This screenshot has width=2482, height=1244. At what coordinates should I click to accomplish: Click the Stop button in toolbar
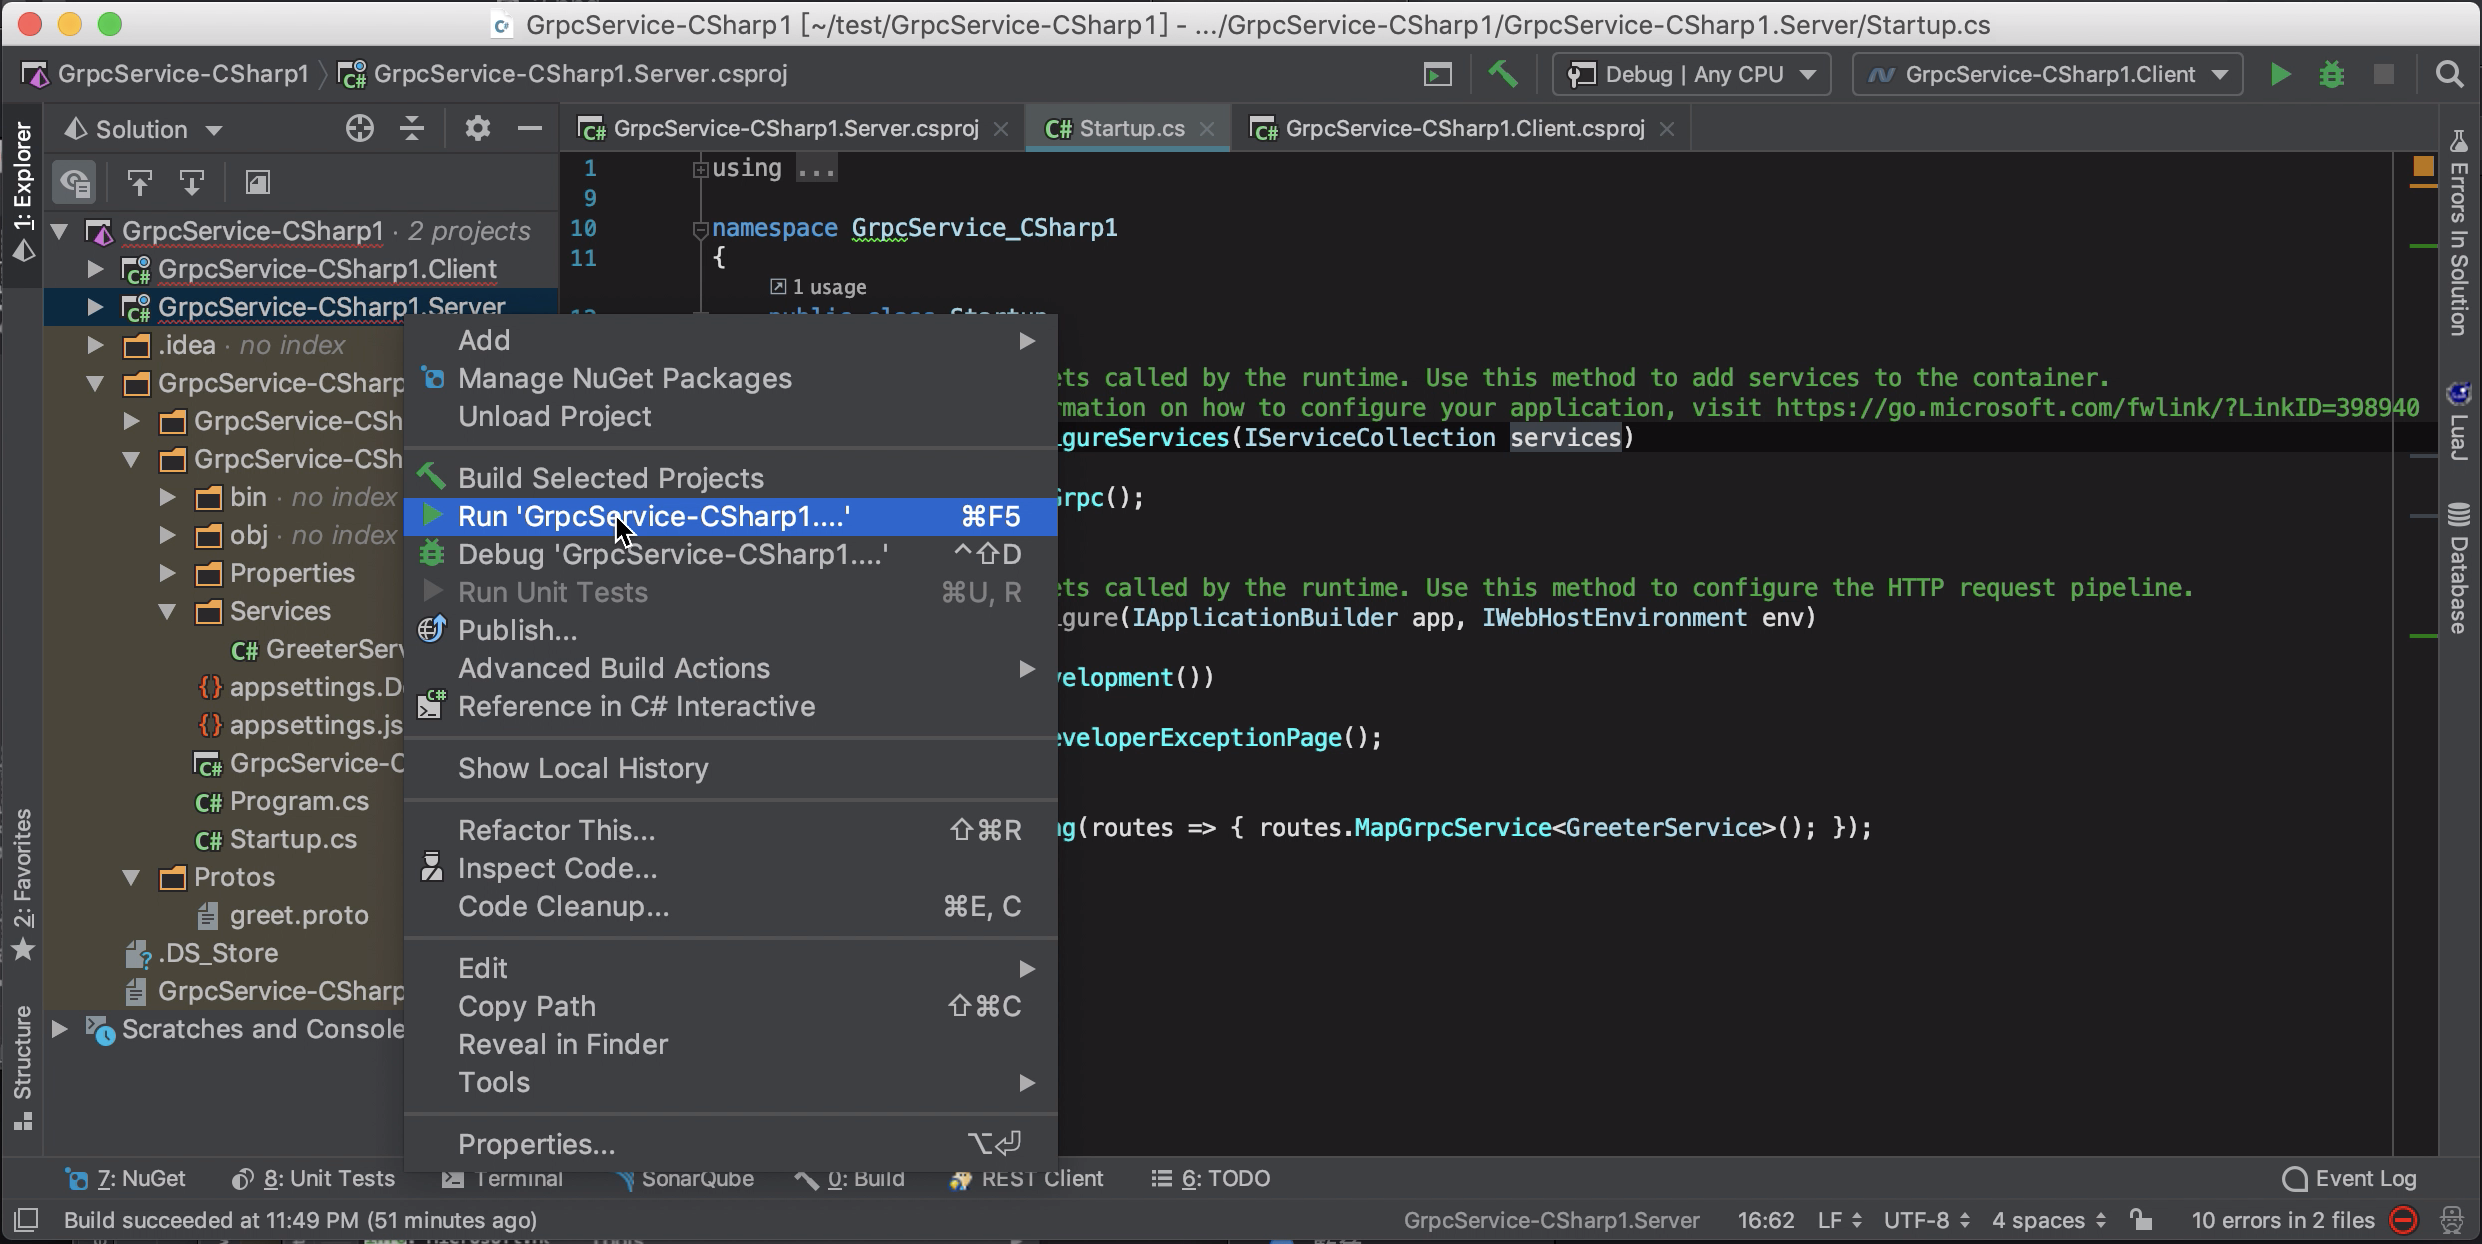click(2384, 74)
